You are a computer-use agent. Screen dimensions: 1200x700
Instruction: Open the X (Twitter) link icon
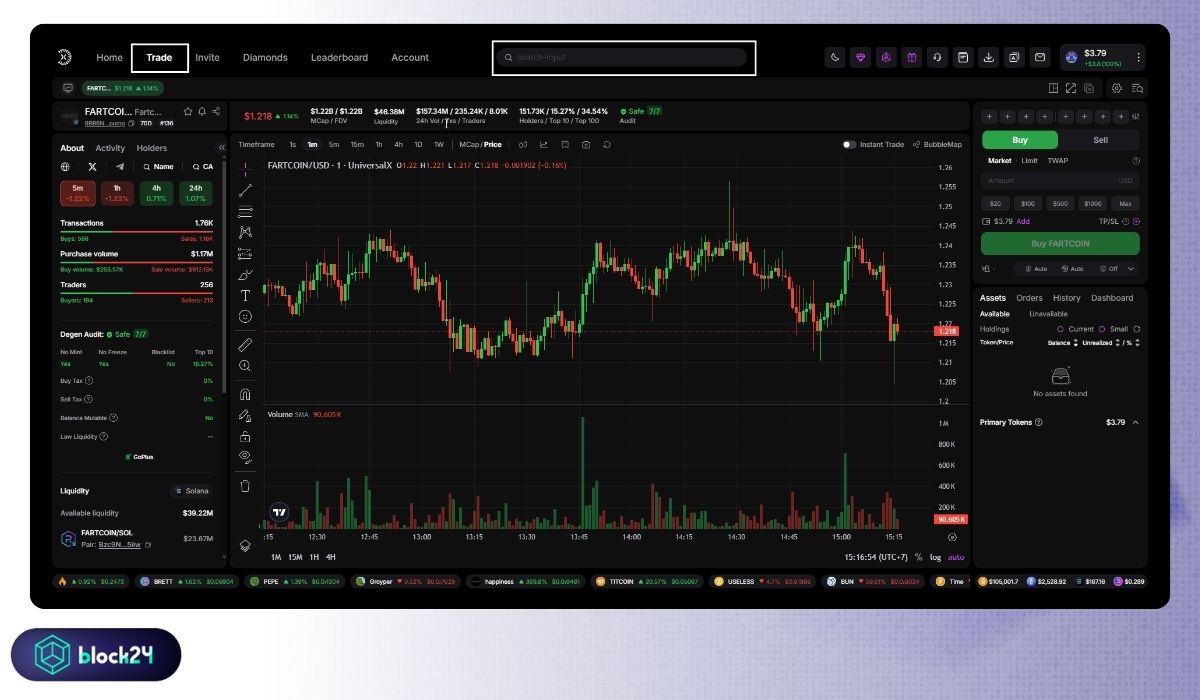[92, 167]
